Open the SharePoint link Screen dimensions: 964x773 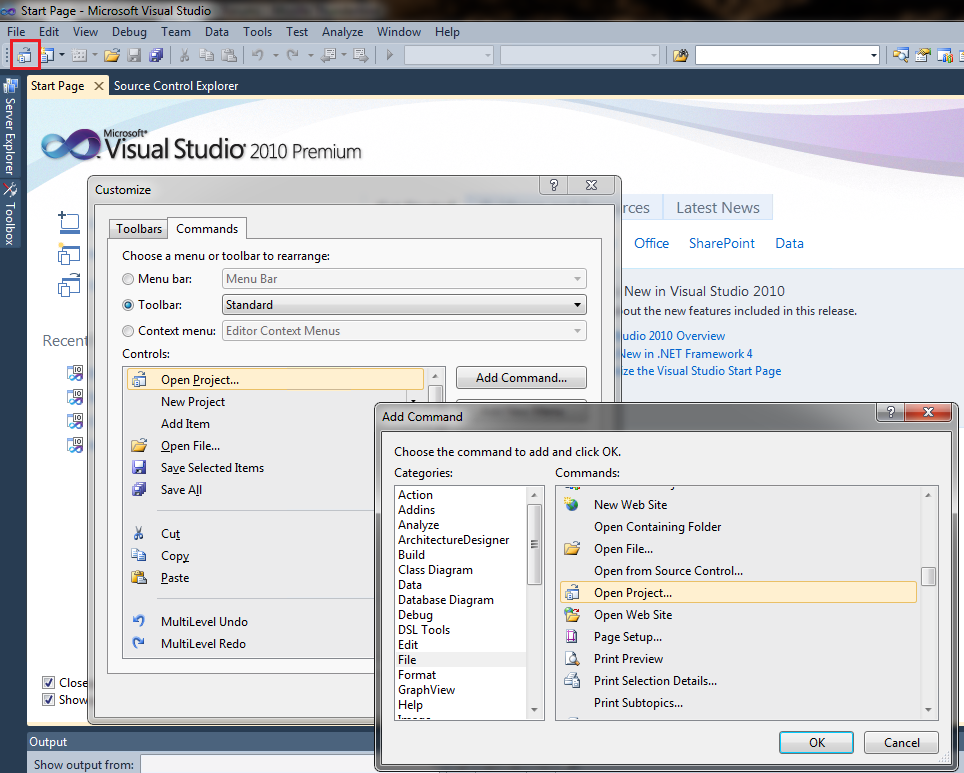[722, 244]
